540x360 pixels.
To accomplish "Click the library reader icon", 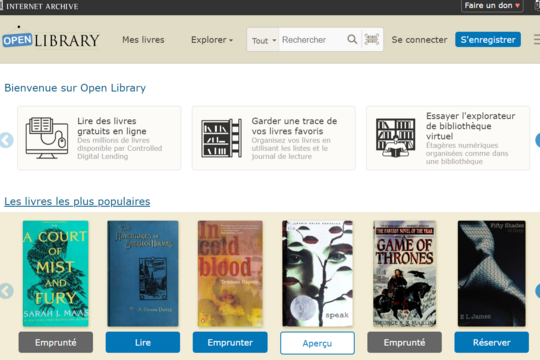I will point(395,138).
